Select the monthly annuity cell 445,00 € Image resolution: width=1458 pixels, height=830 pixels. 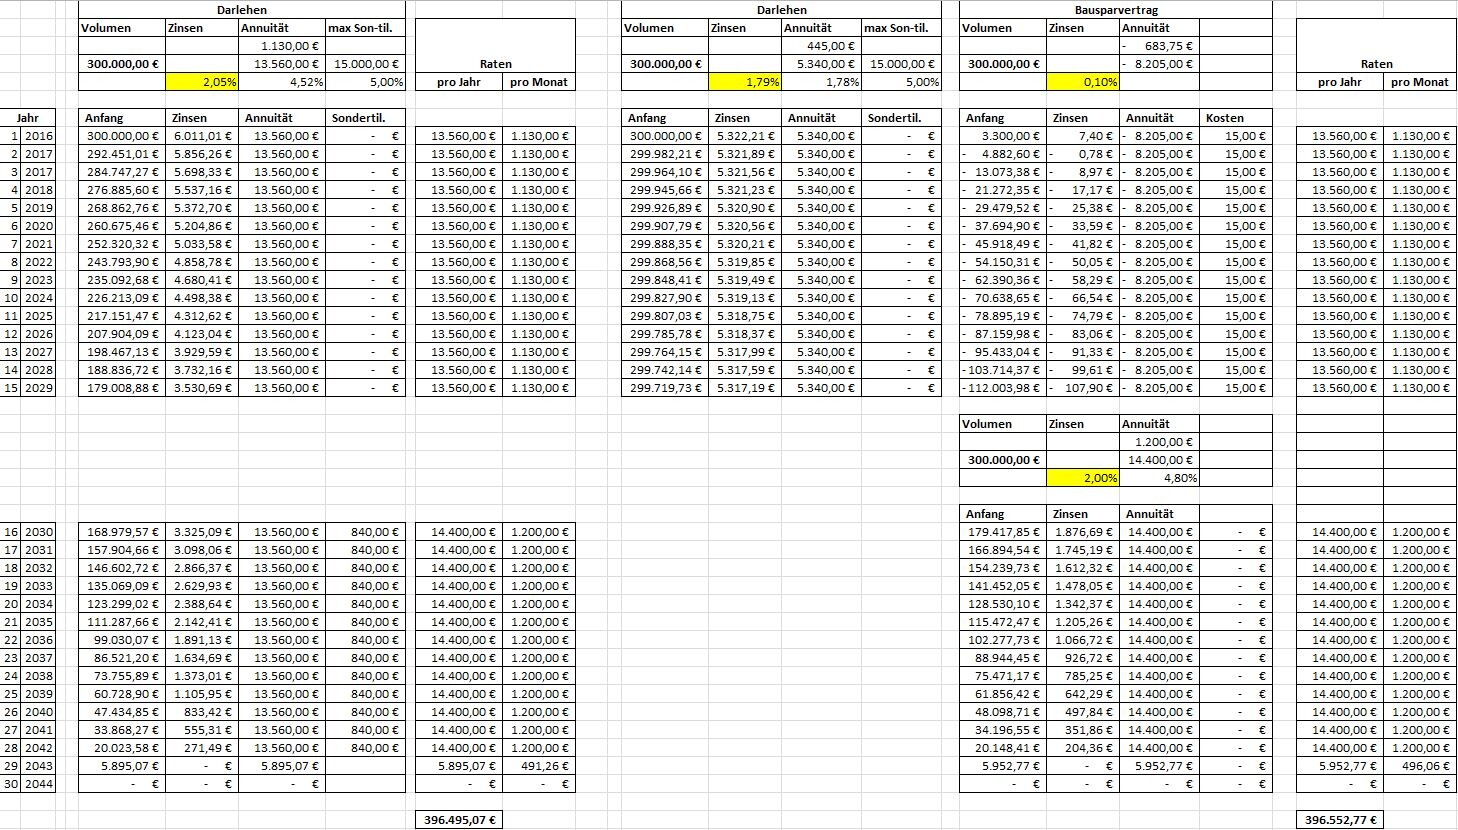coord(821,46)
